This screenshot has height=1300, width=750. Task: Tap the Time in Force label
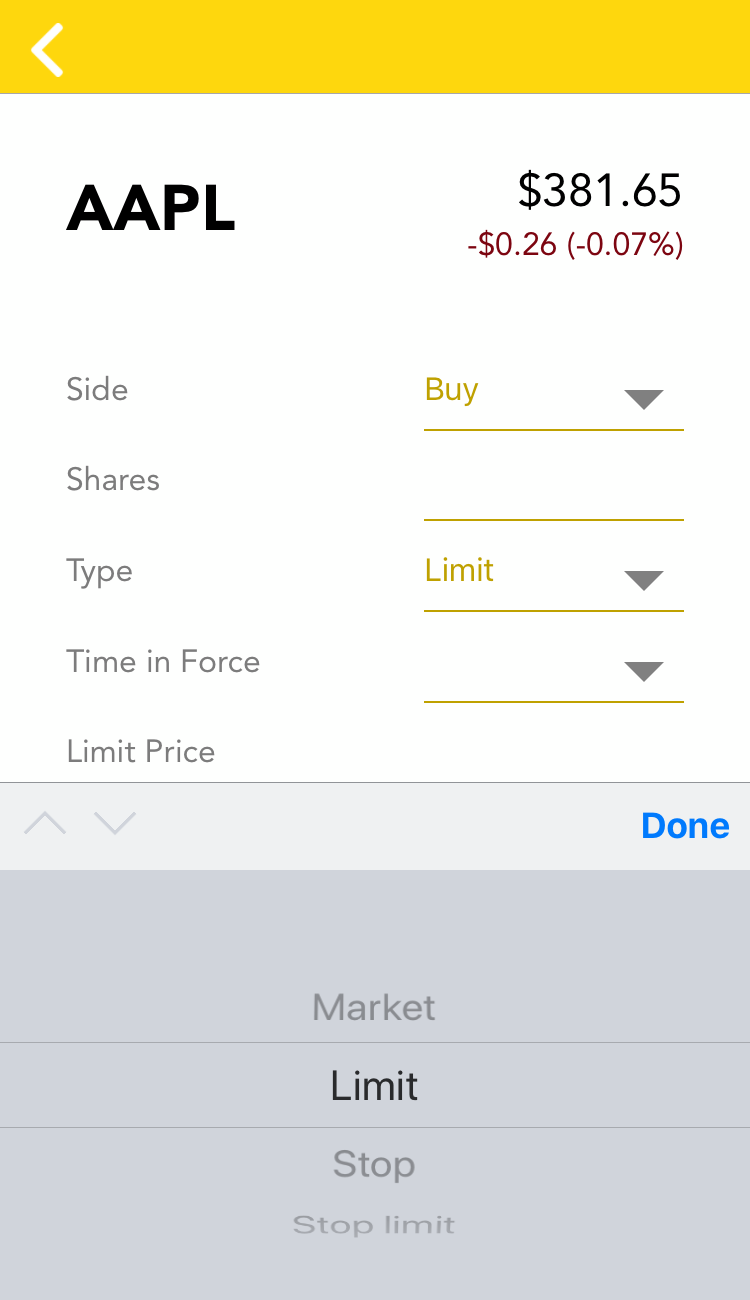pos(163,662)
